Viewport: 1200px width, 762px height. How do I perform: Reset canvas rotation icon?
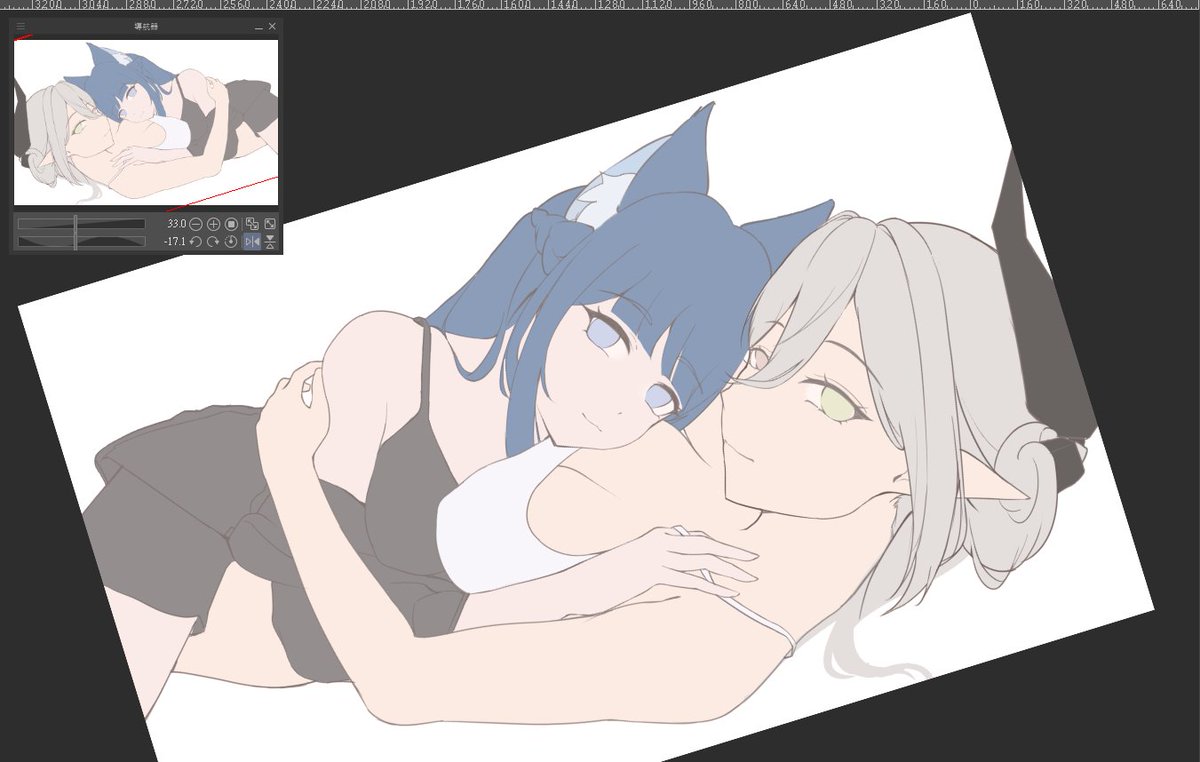231,241
